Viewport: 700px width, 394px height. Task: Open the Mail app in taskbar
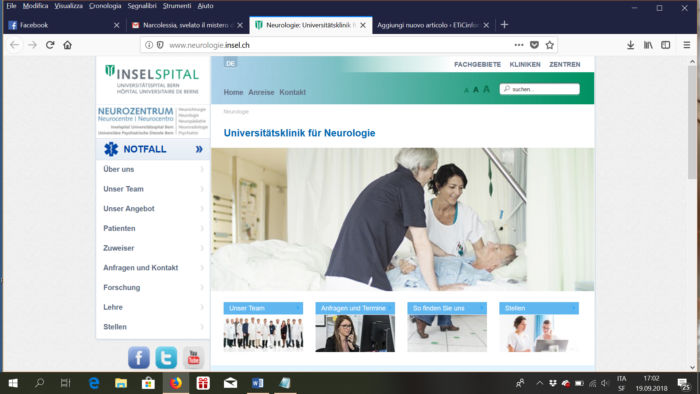[230, 383]
